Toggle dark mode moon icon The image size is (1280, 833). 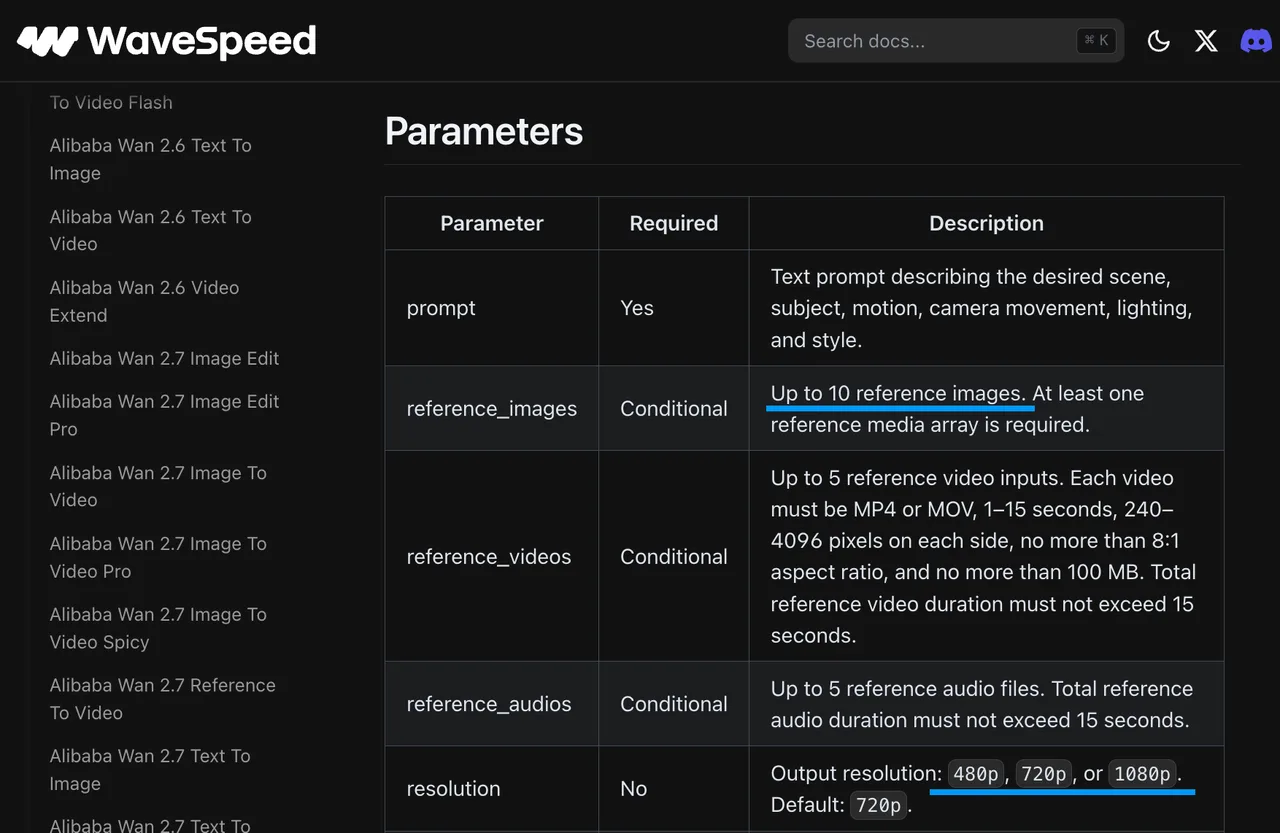click(x=1158, y=41)
